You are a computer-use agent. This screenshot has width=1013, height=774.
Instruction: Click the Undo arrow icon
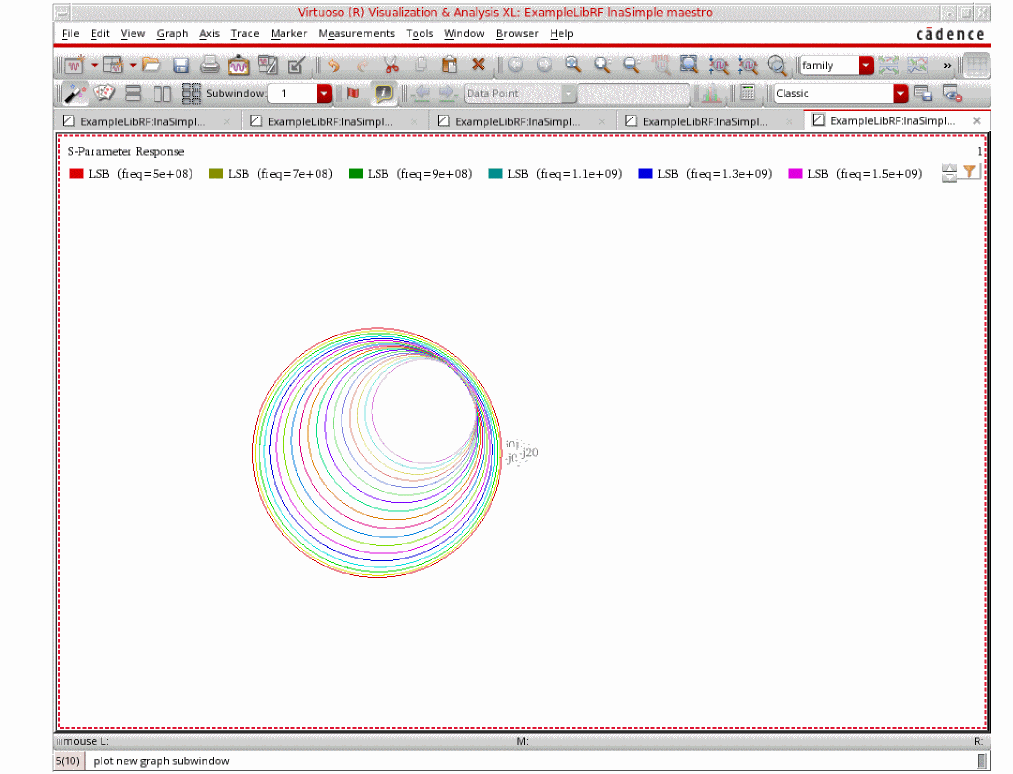[x=333, y=65]
